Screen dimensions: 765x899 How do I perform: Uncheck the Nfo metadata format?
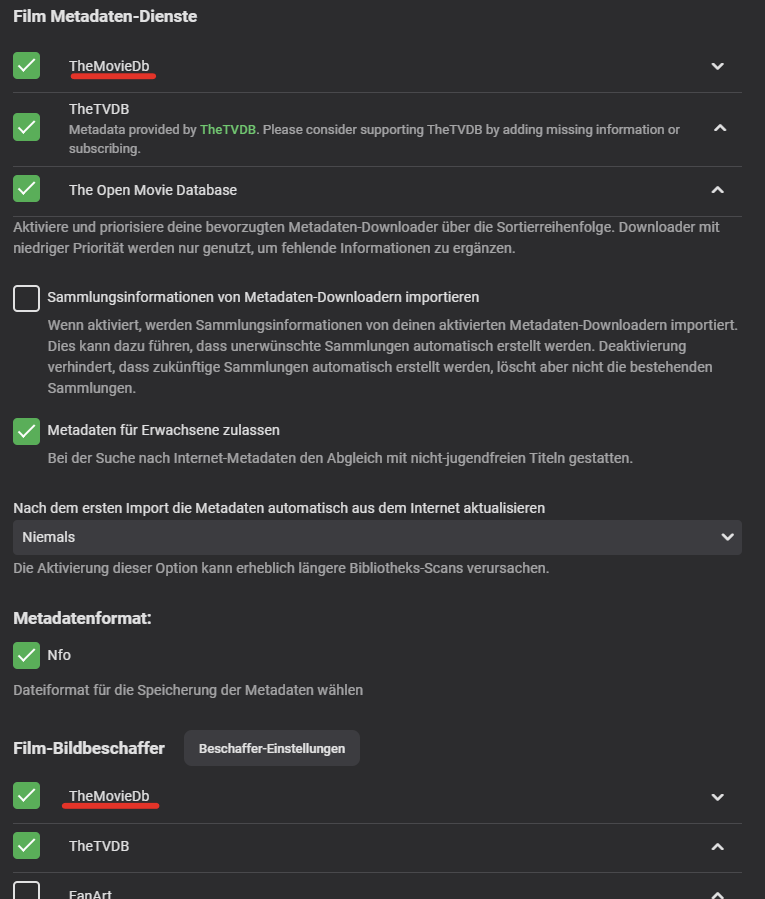click(26, 655)
